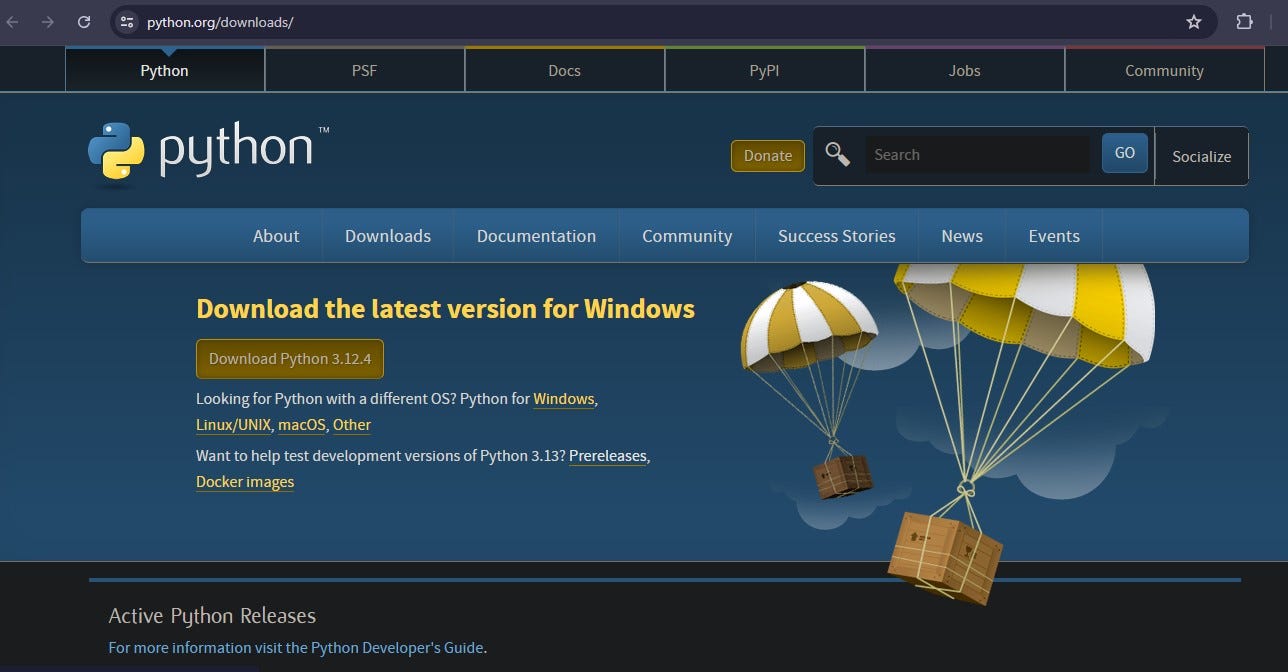This screenshot has width=1288, height=672.
Task: Select the PyPI top tab
Action: click(x=765, y=70)
